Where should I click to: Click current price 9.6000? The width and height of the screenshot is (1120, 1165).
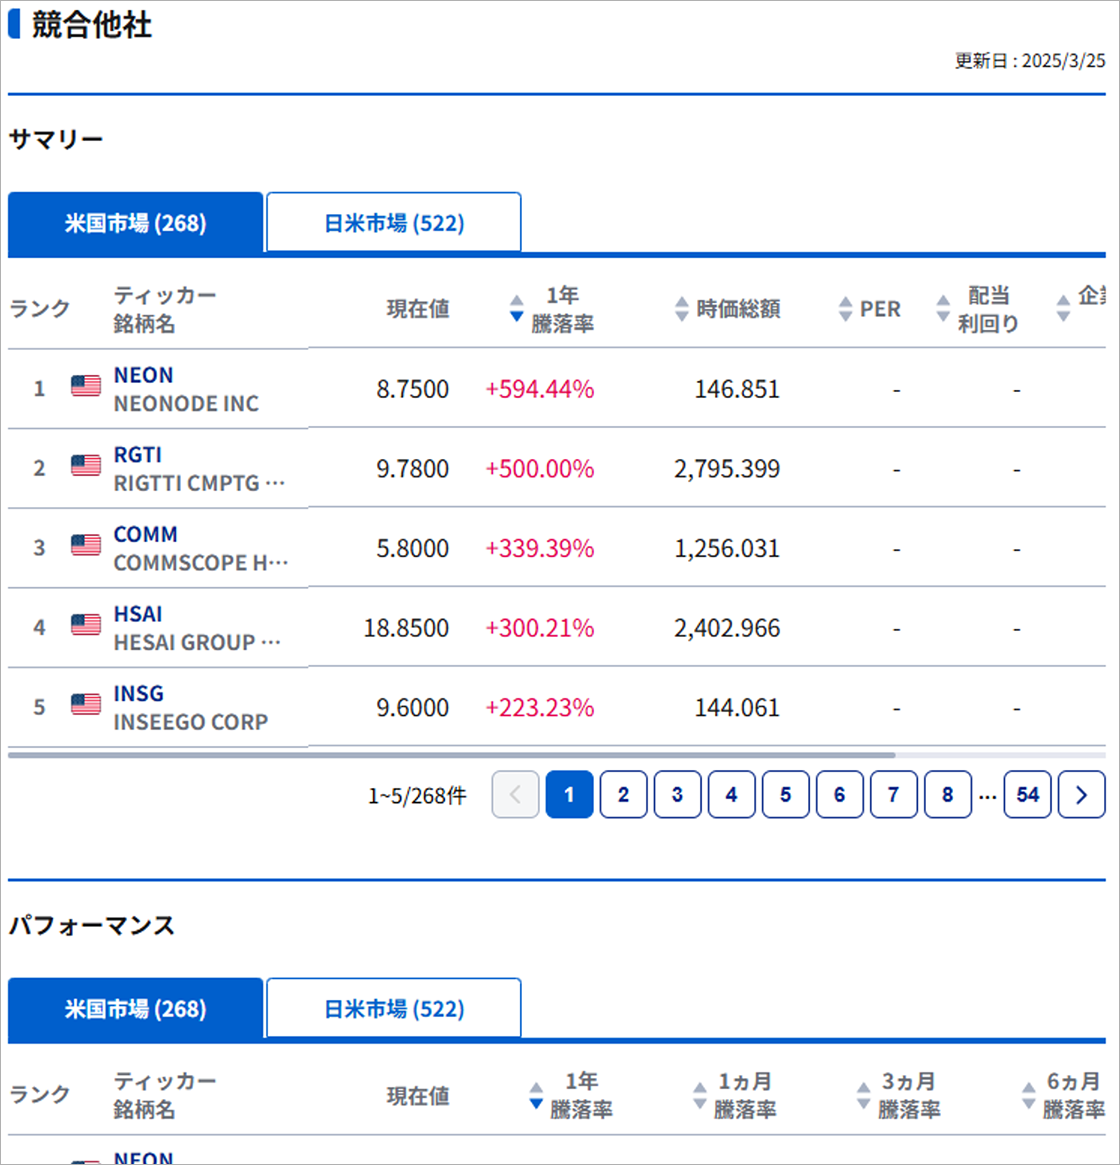[412, 707]
